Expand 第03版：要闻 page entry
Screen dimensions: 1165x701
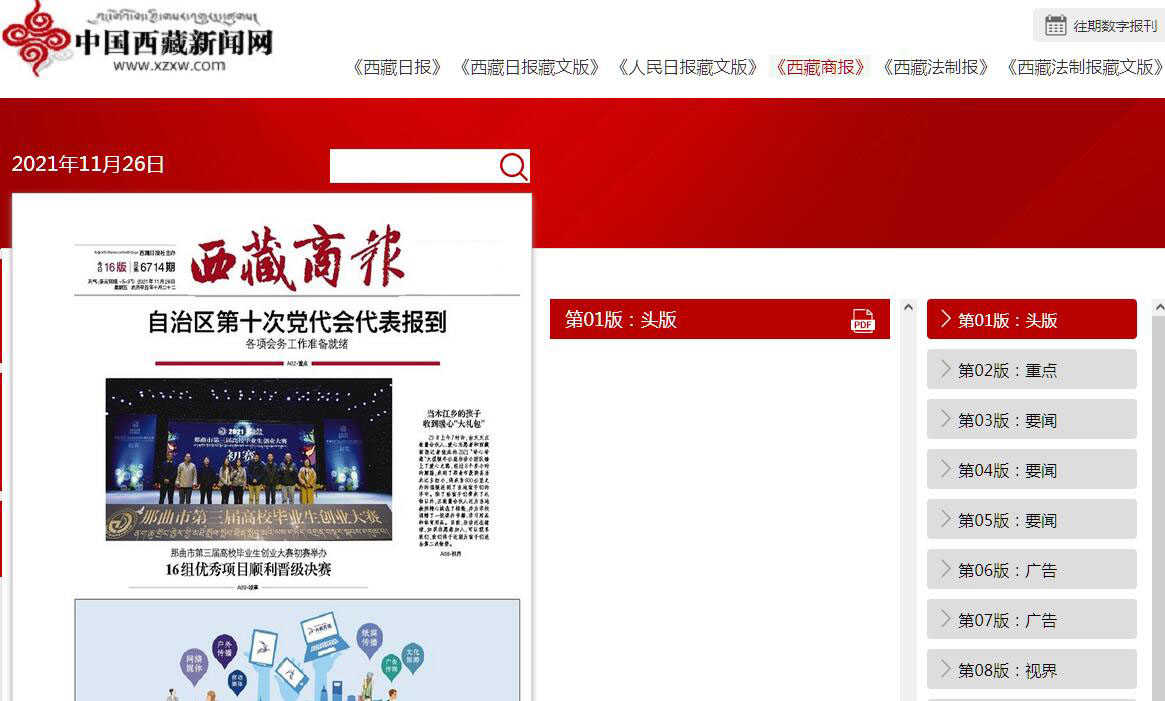coord(1031,420)
